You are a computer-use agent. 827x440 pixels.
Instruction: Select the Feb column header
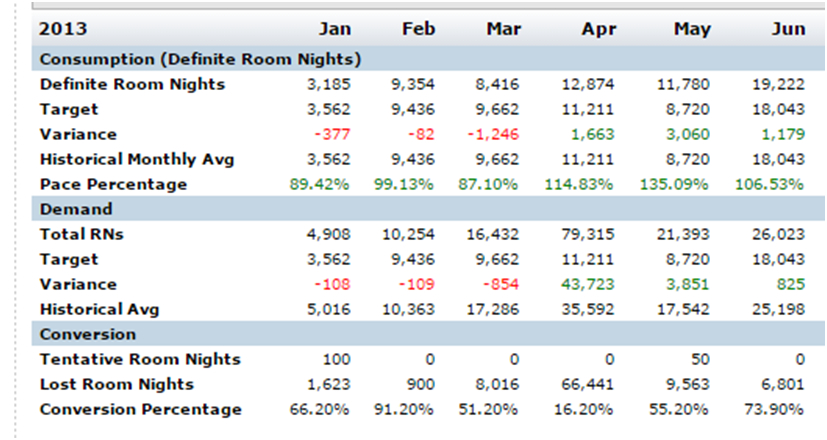coord(419,28)
